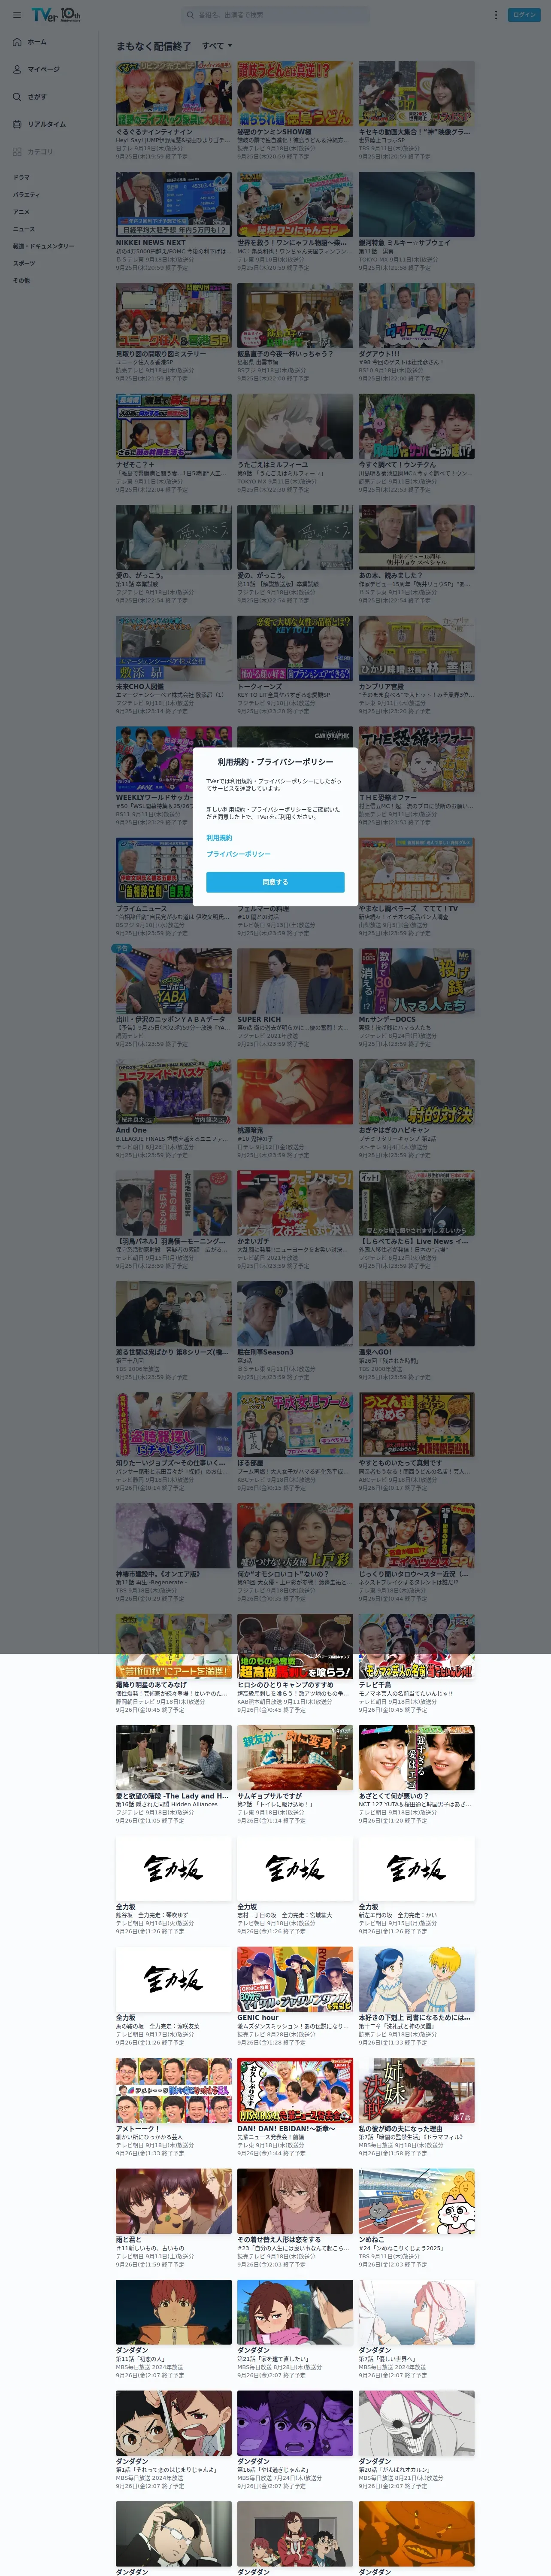Click 本好きの下剋上 title text
The image size is (551, 2576).
coord(414,2018)
